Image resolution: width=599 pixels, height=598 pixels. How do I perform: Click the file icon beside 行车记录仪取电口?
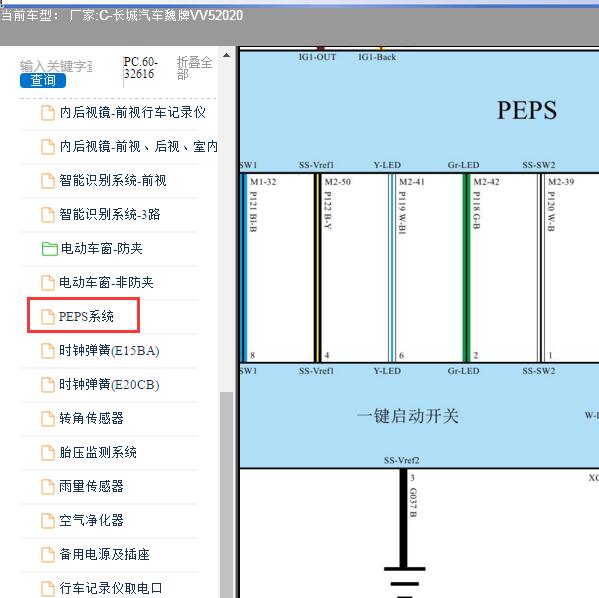tap(48, 588)
